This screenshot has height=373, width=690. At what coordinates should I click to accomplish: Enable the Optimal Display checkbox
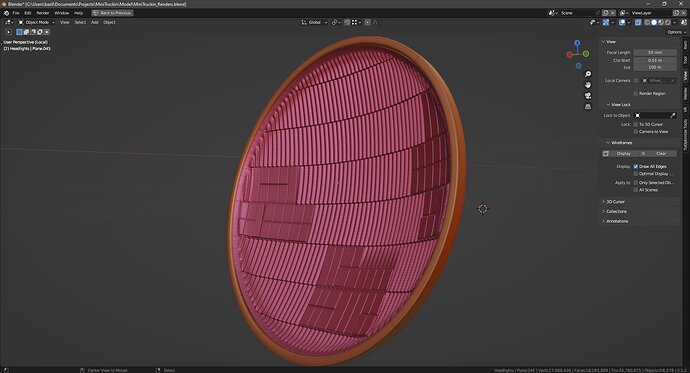(x=636, y=174)
